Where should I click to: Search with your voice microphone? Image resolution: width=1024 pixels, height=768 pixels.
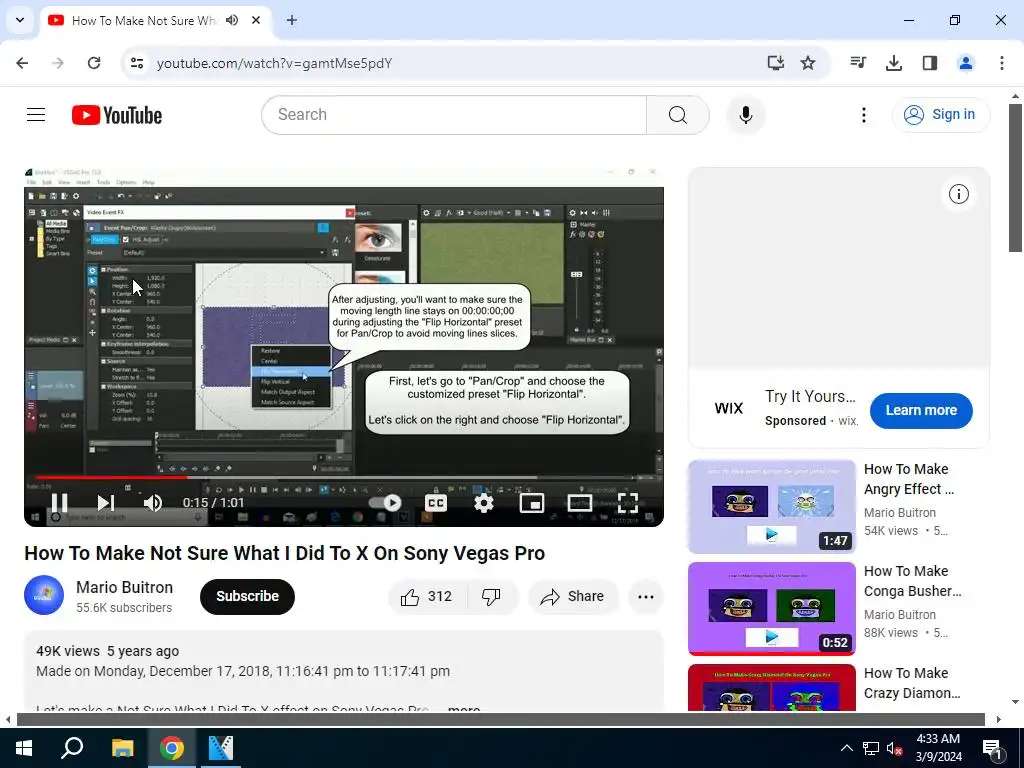click(x=746, y=115)
